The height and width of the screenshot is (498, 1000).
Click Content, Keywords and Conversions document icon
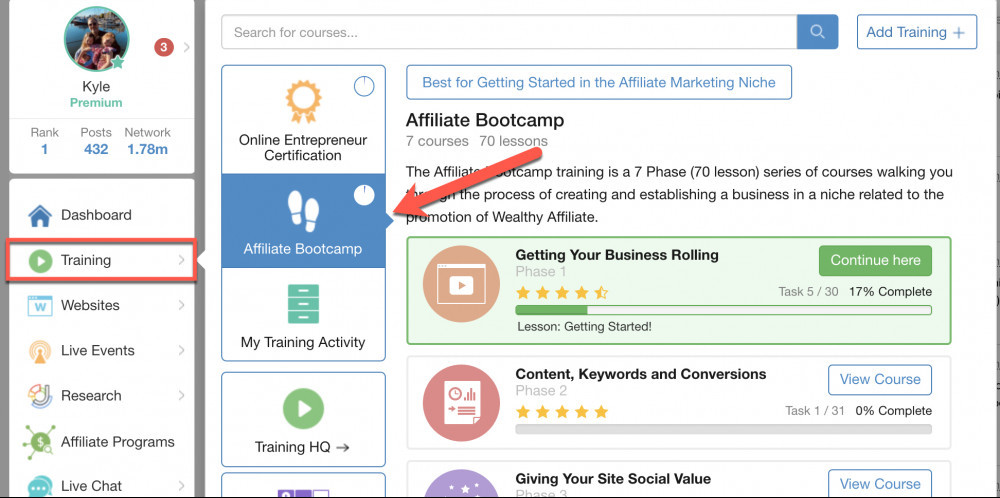coord(461,403)
